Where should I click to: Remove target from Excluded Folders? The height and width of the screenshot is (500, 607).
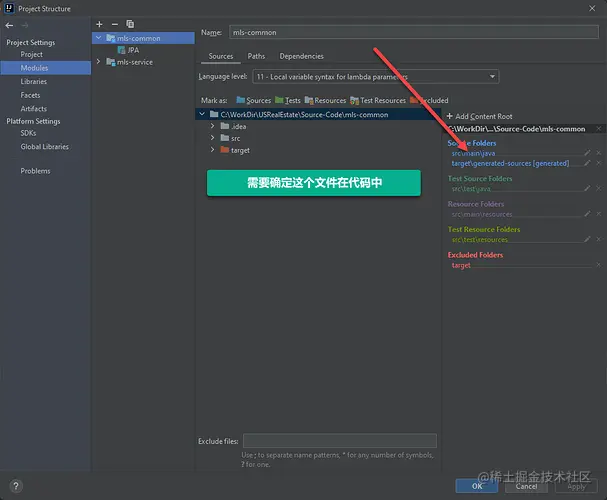pyautogui.click(x=598, y=265)
